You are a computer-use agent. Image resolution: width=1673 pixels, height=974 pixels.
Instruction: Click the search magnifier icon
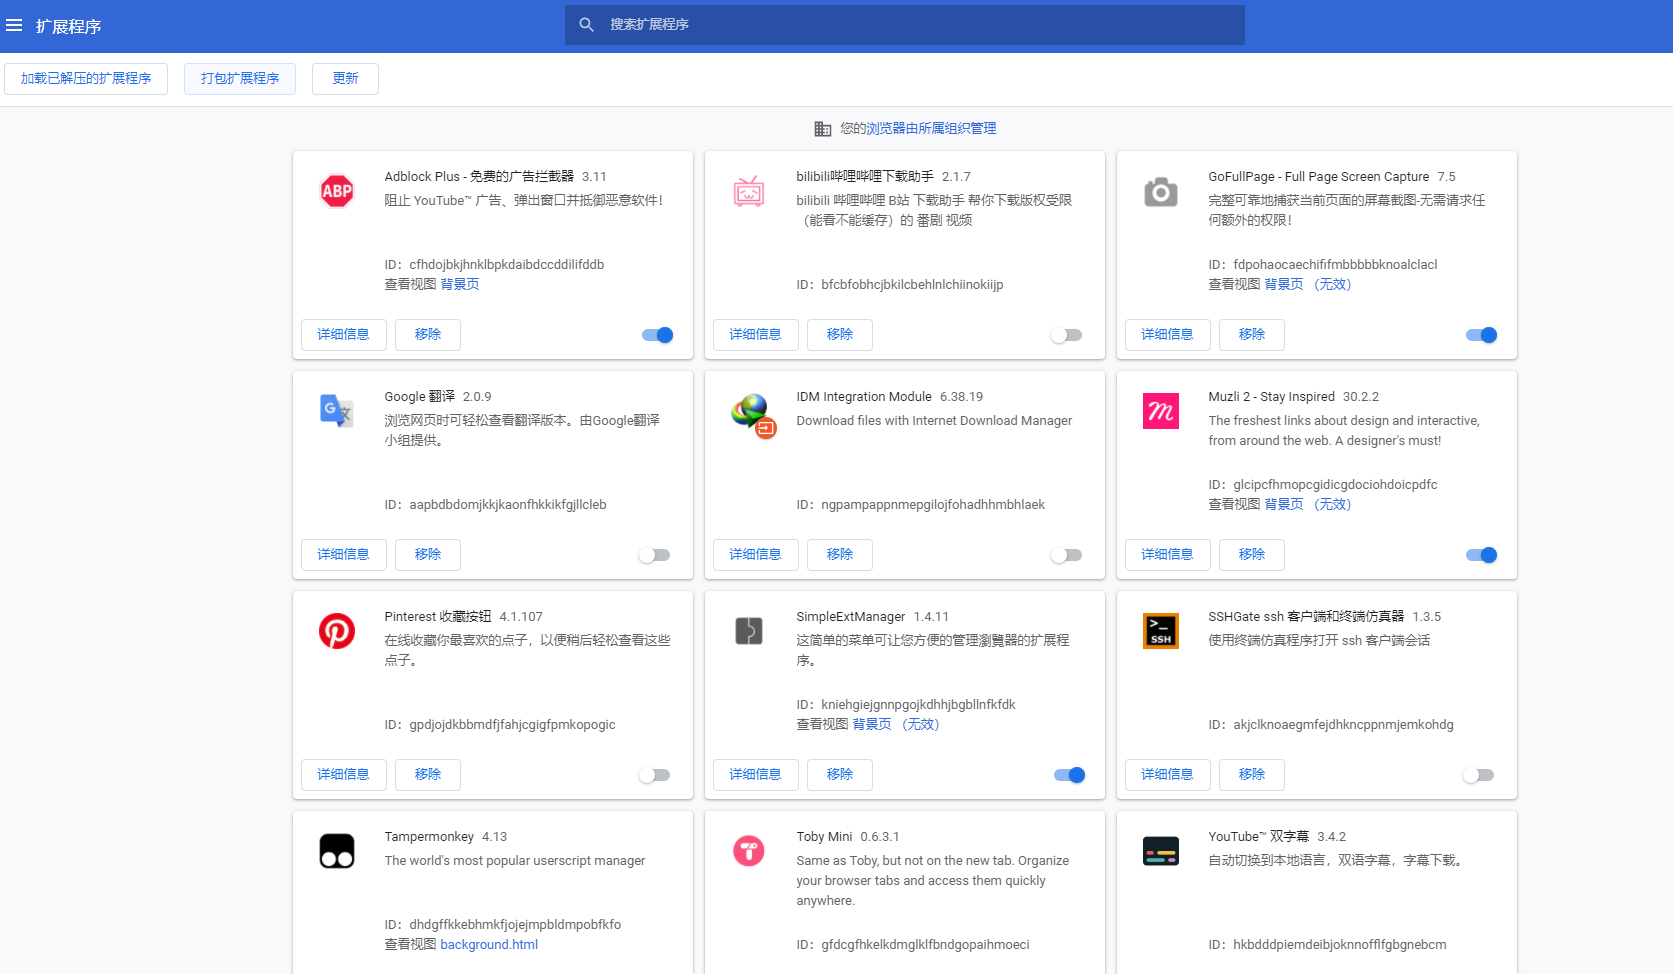point(587,24)
